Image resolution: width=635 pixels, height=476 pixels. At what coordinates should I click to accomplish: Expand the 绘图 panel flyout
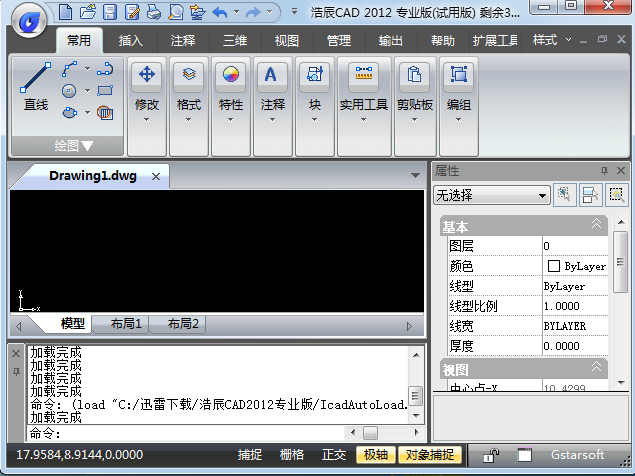point(73,146)
